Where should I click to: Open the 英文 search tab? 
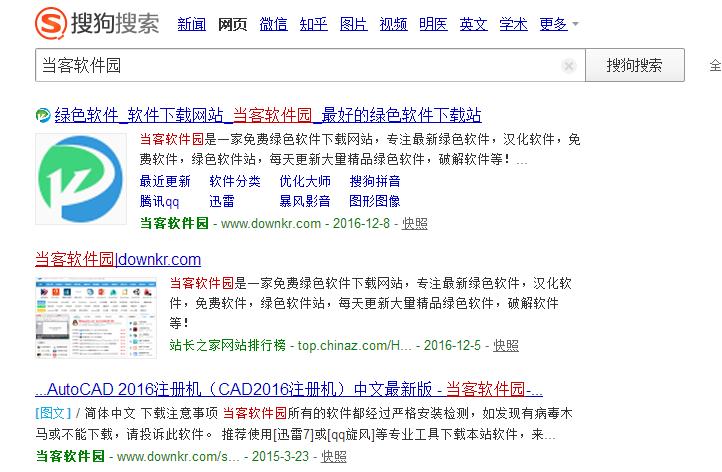coord(473,24)
